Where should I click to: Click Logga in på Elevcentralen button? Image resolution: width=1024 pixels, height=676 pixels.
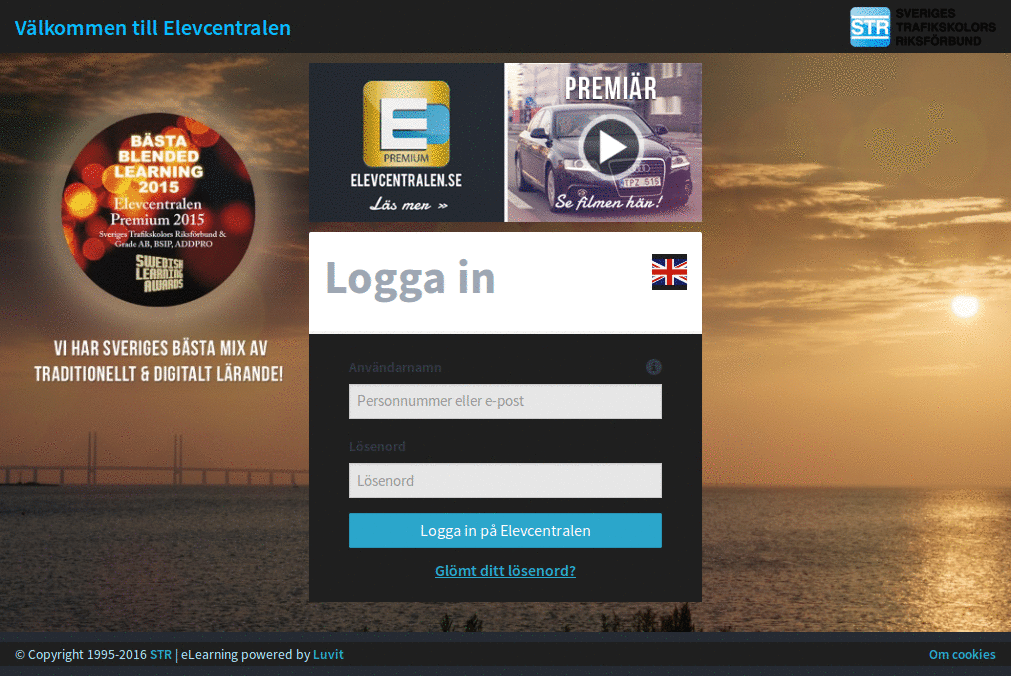tap(505, 530)
